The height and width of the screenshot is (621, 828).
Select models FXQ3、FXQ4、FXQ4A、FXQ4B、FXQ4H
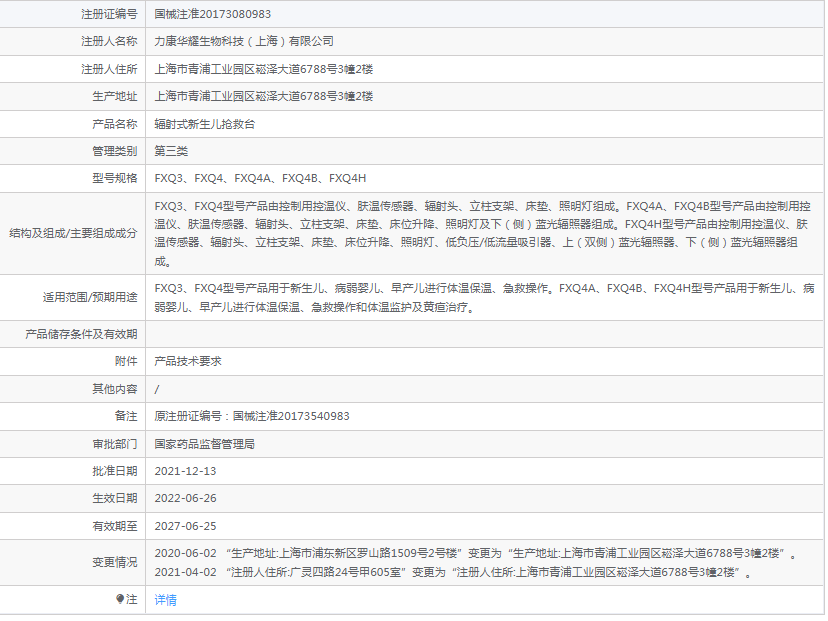(260, 178)
